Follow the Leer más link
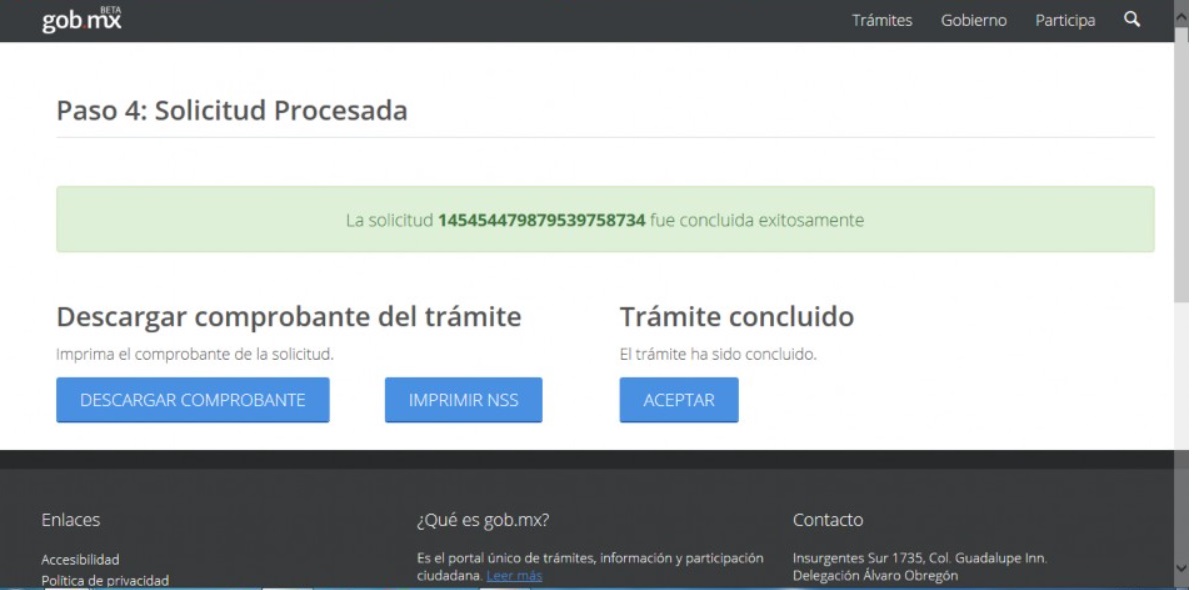1195x590 pixels. pos(514,577)
